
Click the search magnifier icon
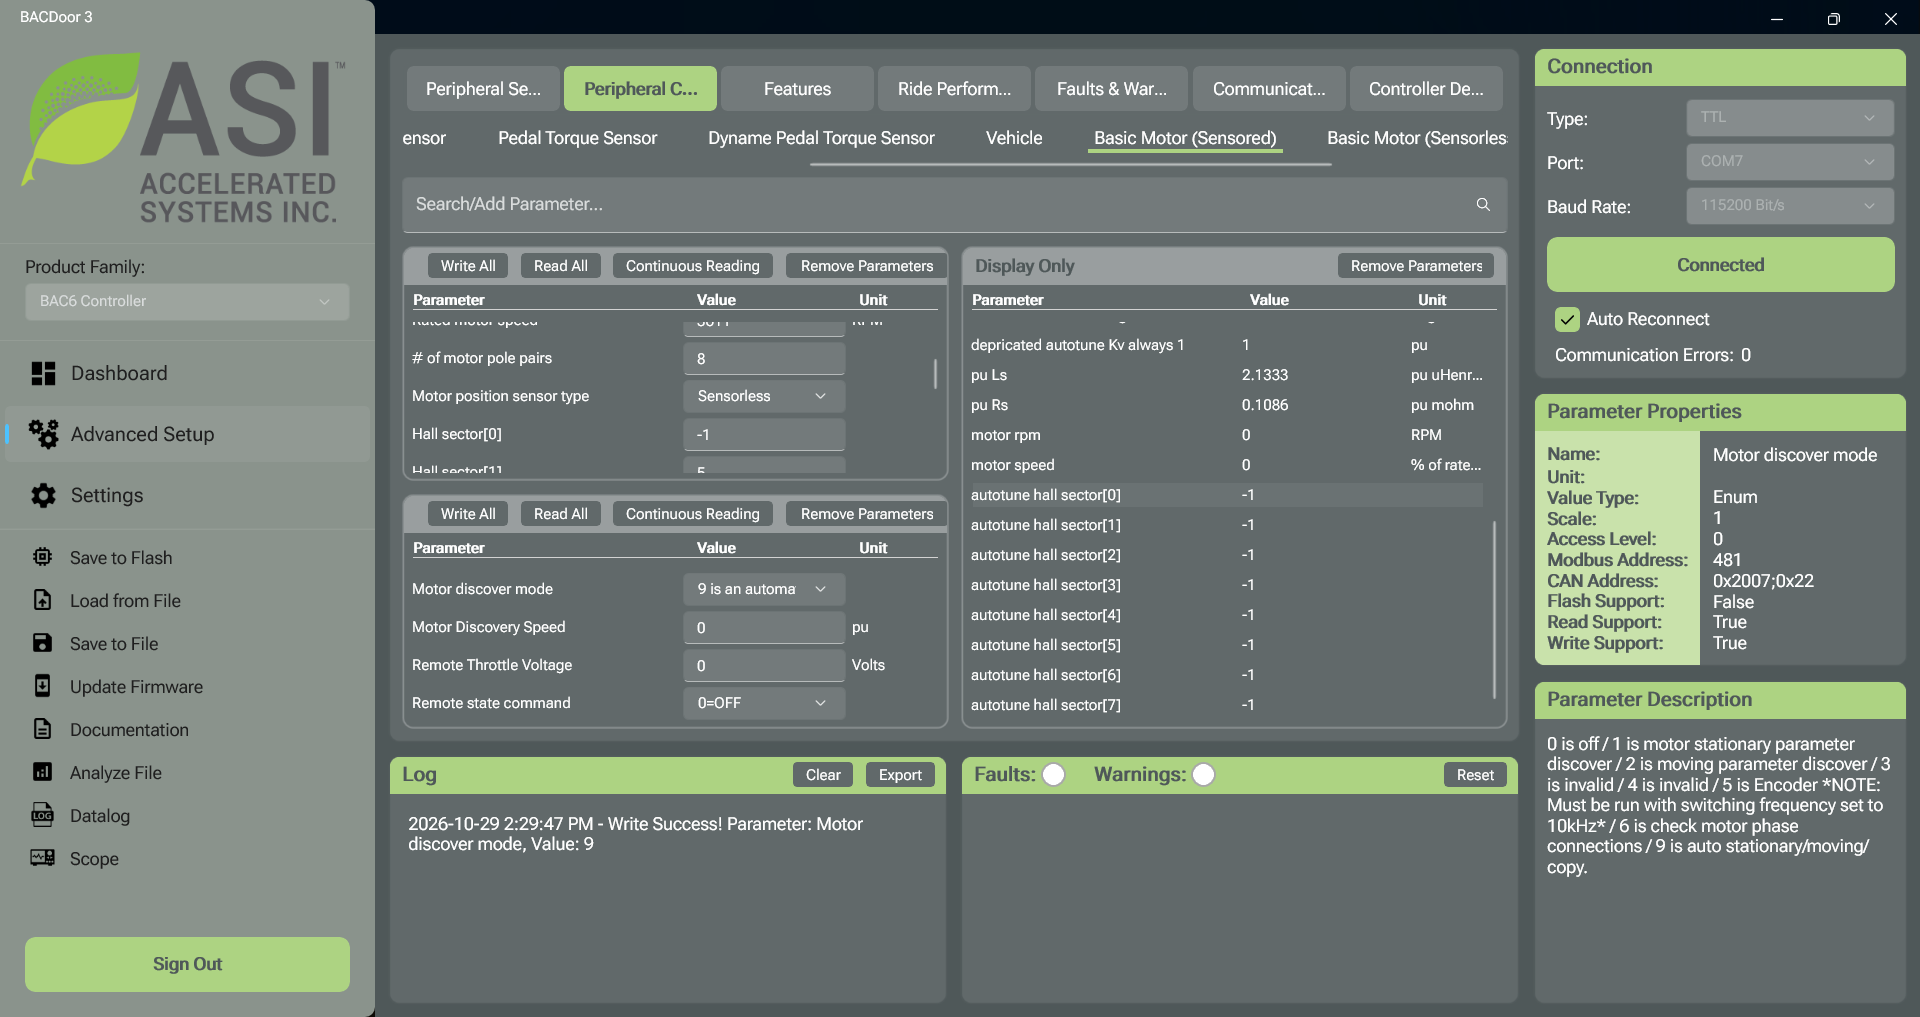tap(1483, 204)
